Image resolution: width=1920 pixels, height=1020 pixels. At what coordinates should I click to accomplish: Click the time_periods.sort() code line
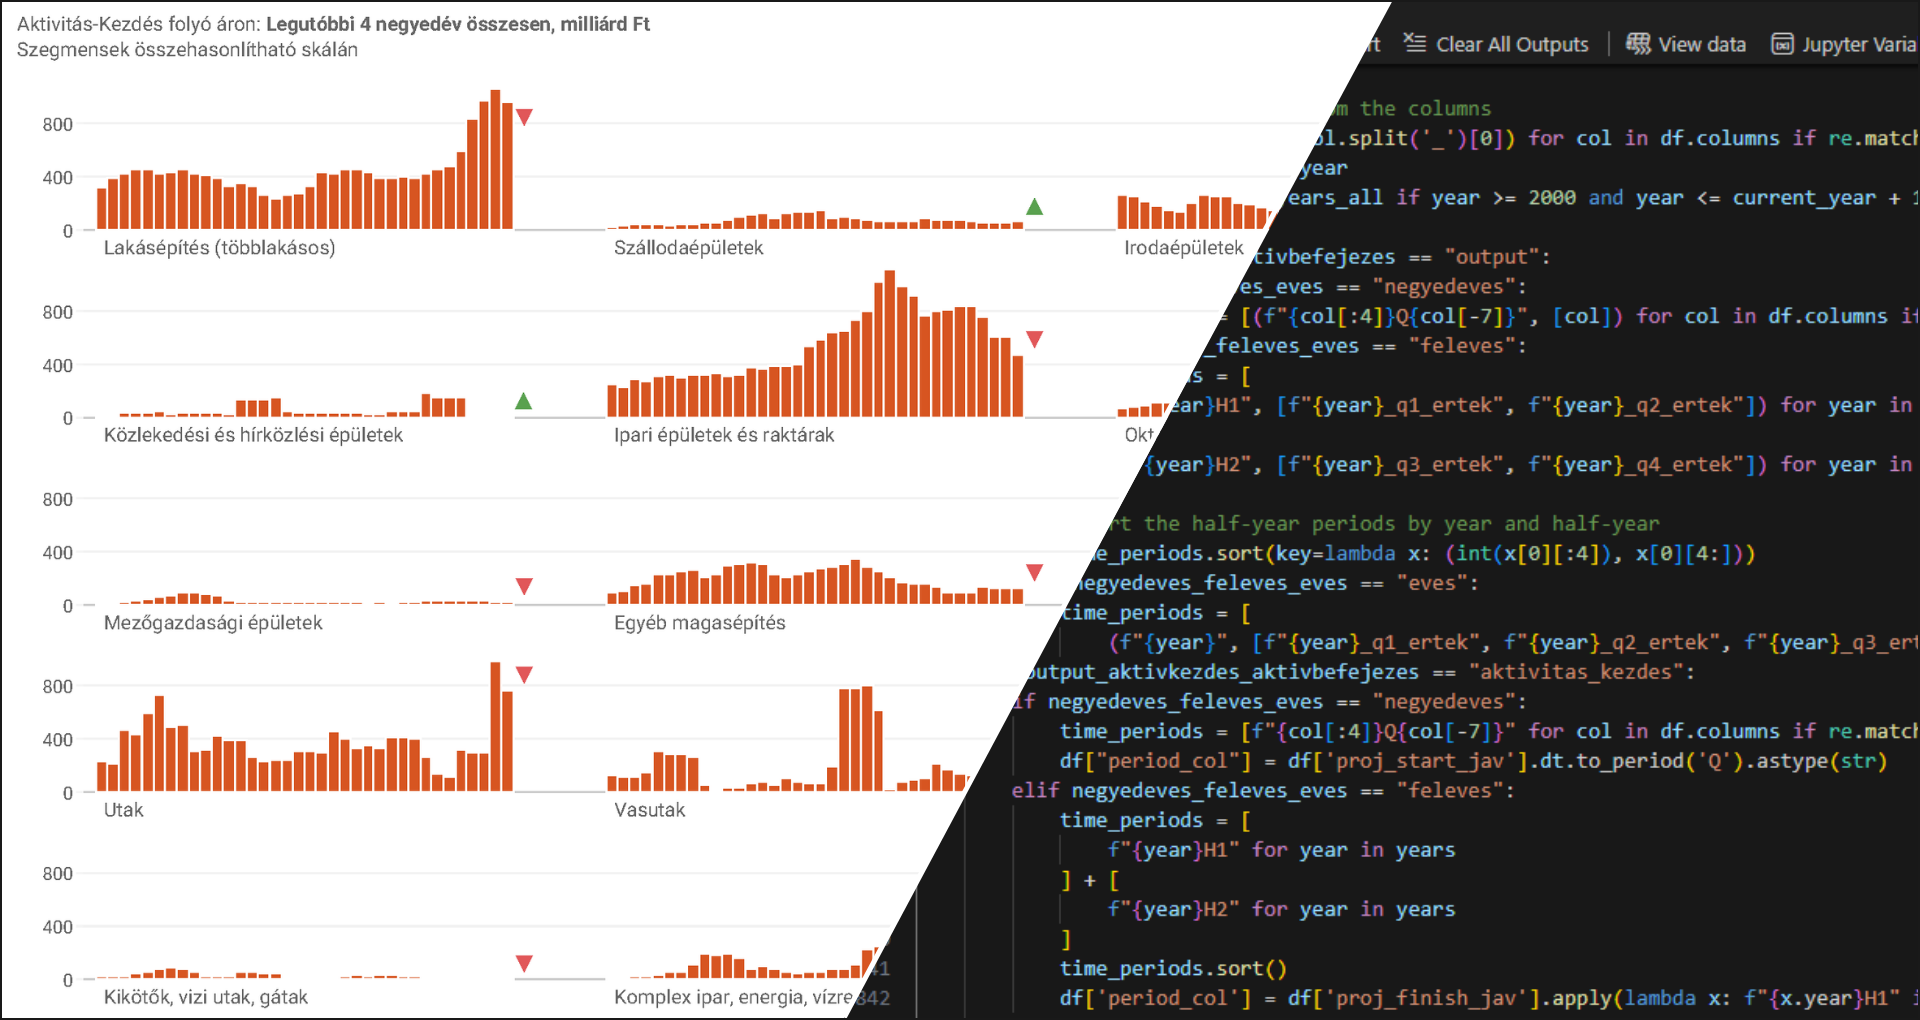coord(1172,968)
